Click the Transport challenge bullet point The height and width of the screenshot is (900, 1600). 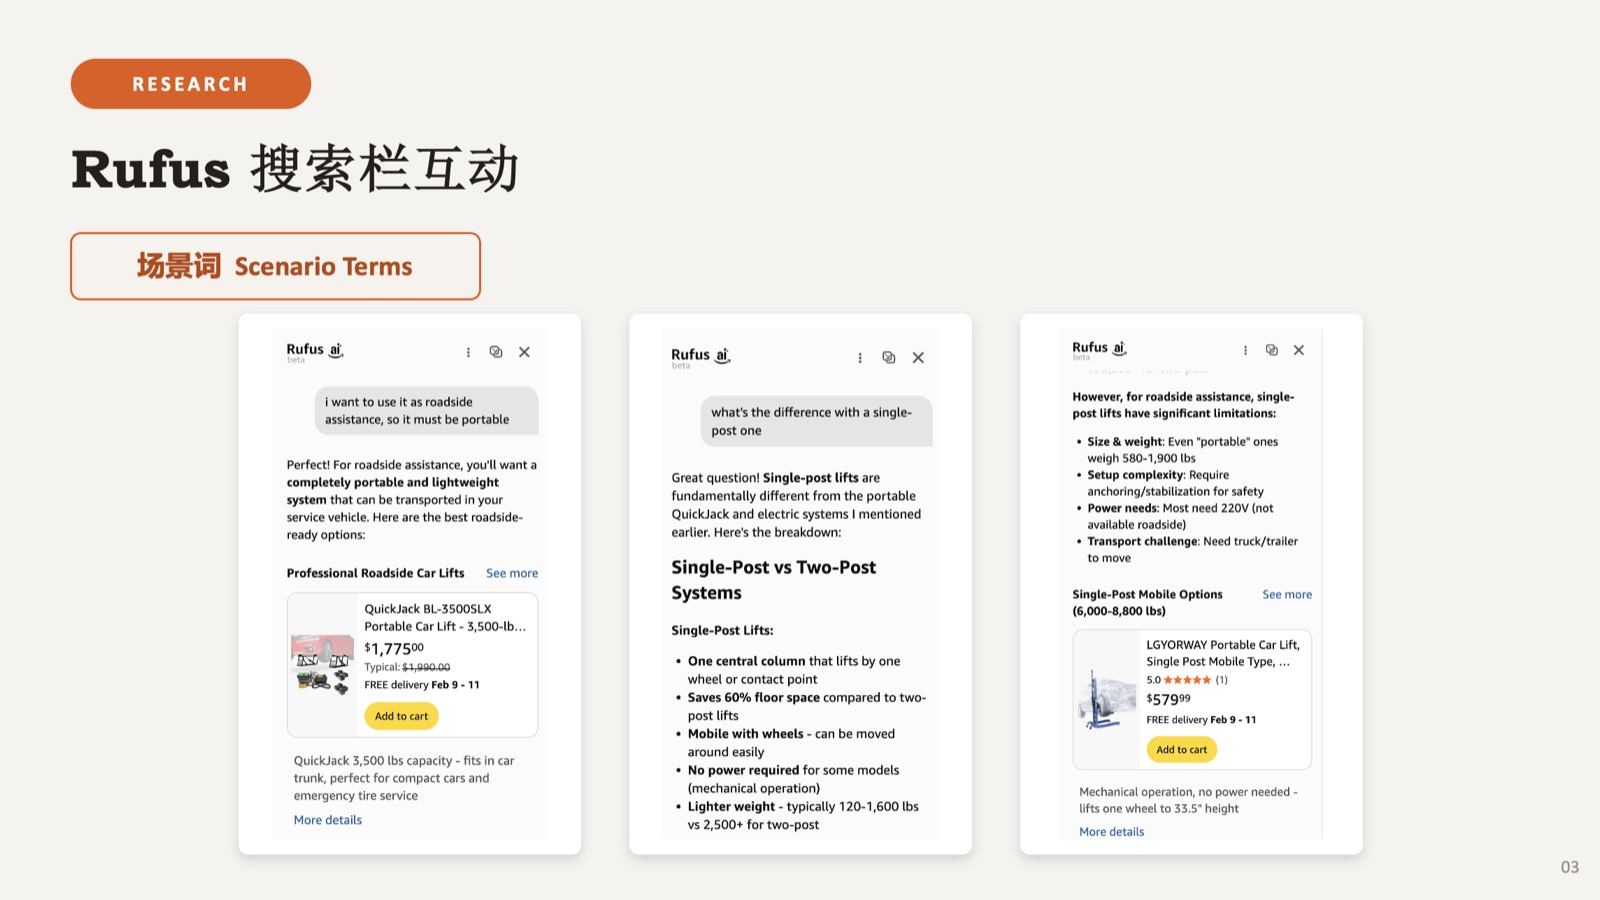1192,550
